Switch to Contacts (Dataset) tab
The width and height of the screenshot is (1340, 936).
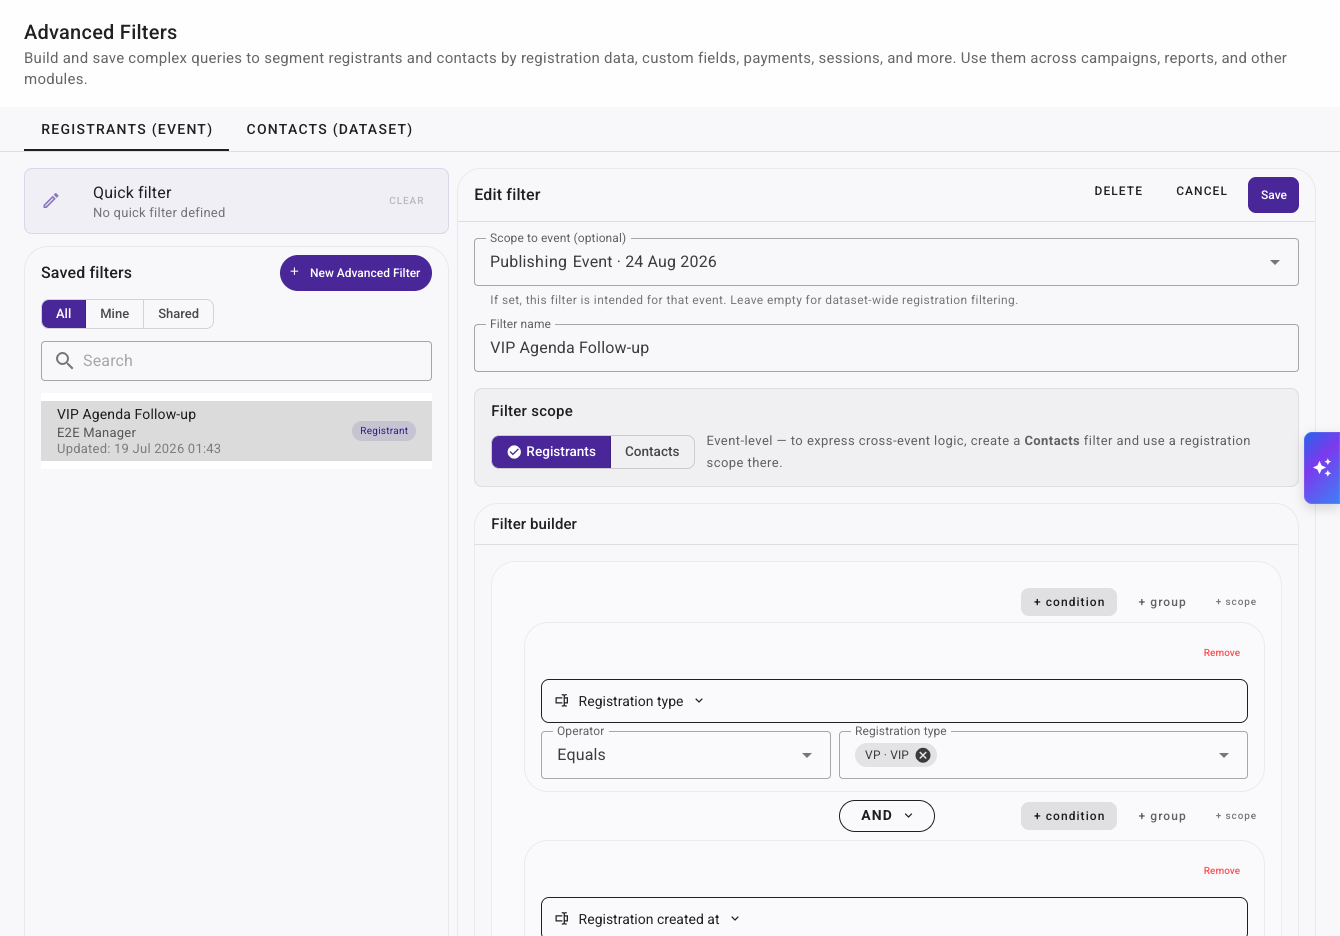[330, 129]
